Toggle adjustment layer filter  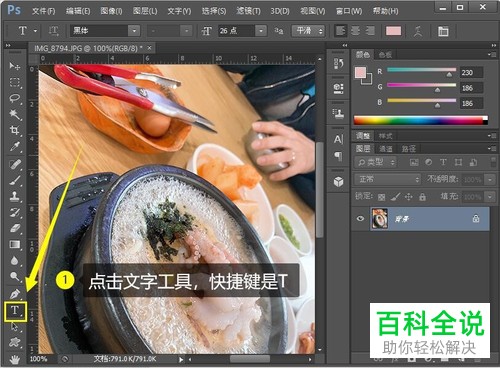click(429, 162)
